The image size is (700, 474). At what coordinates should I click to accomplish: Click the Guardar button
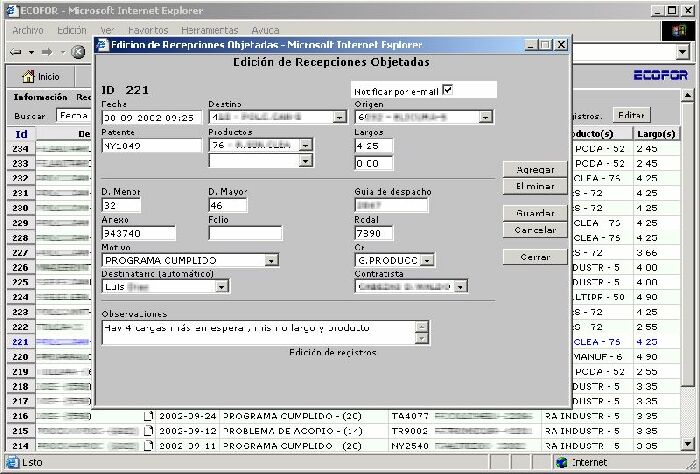click(535, 213)
